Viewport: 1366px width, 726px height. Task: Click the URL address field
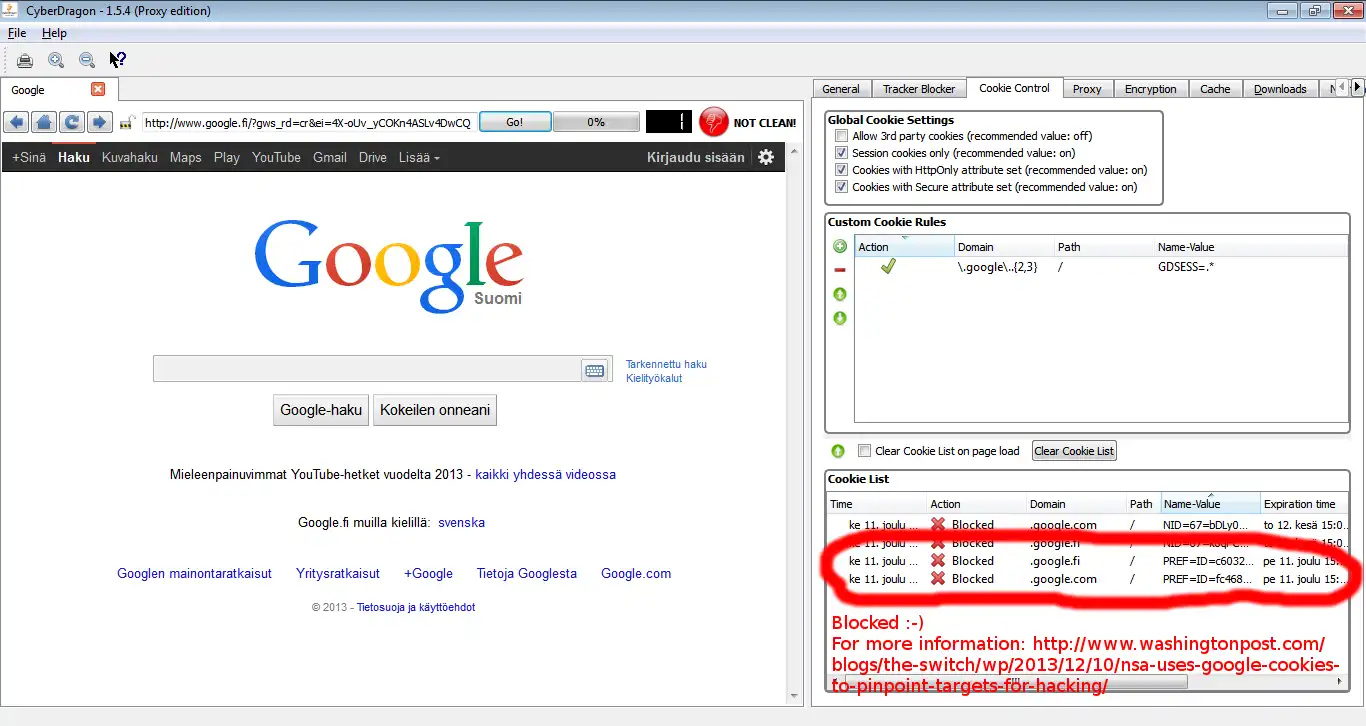pyautogui.click(x=308, y=123)
